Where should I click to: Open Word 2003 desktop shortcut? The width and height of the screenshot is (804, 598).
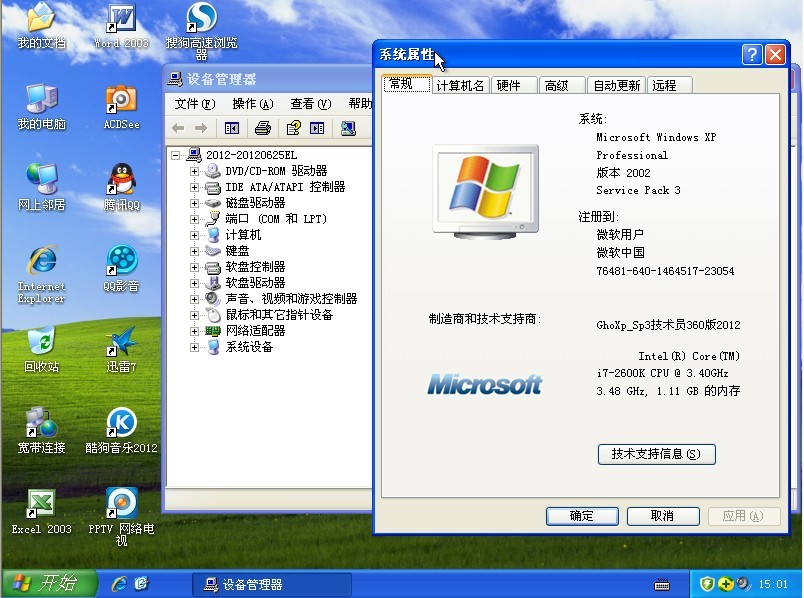click(x=122, y=26)
